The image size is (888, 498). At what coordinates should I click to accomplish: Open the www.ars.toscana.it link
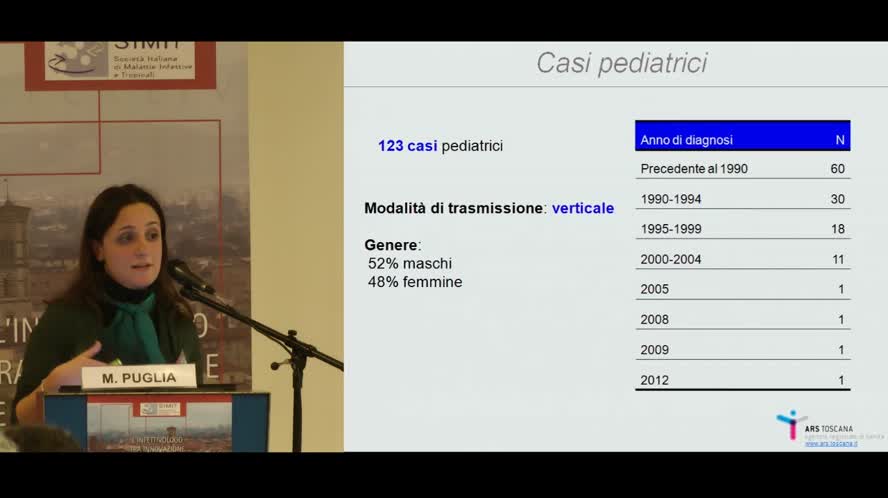point(831,444)
